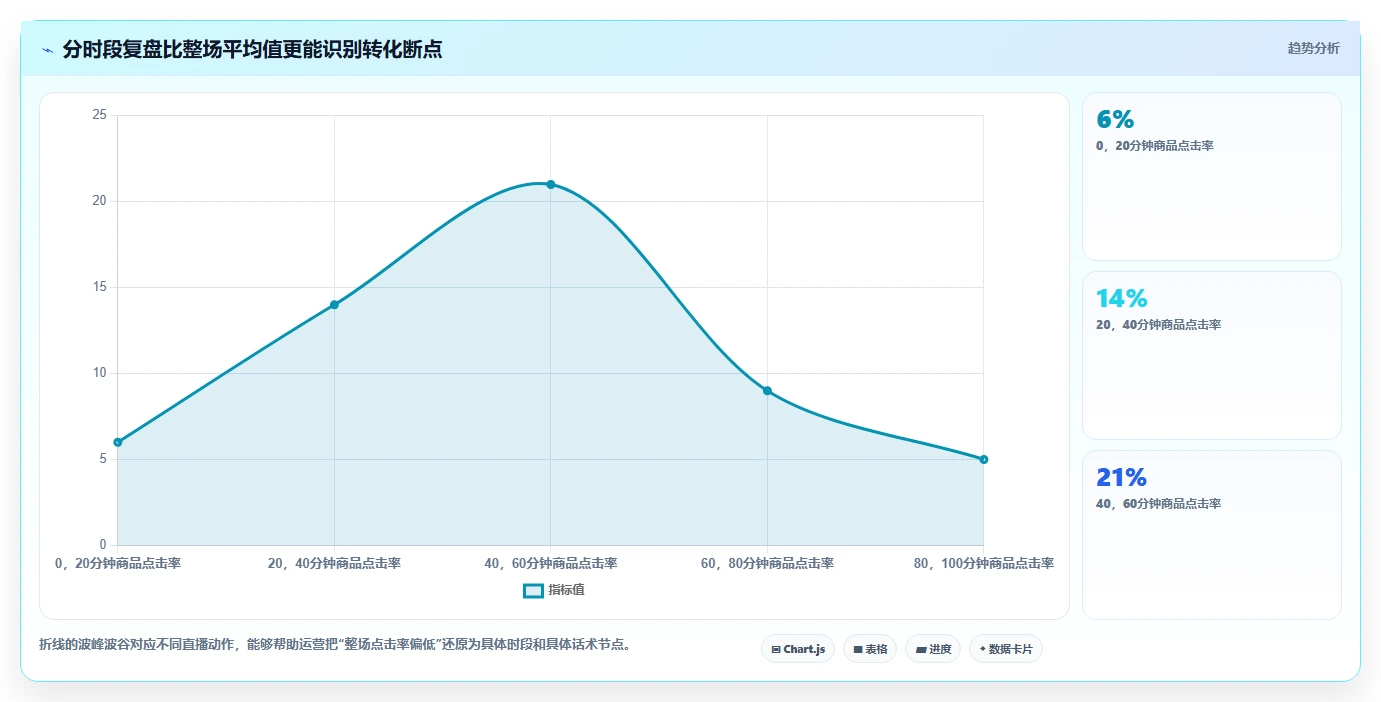This screenshot has height=702, width=1381.
Task: Click the title 分时段复盘比整场平均值更能识别转化断点
Action: point(252,50)
